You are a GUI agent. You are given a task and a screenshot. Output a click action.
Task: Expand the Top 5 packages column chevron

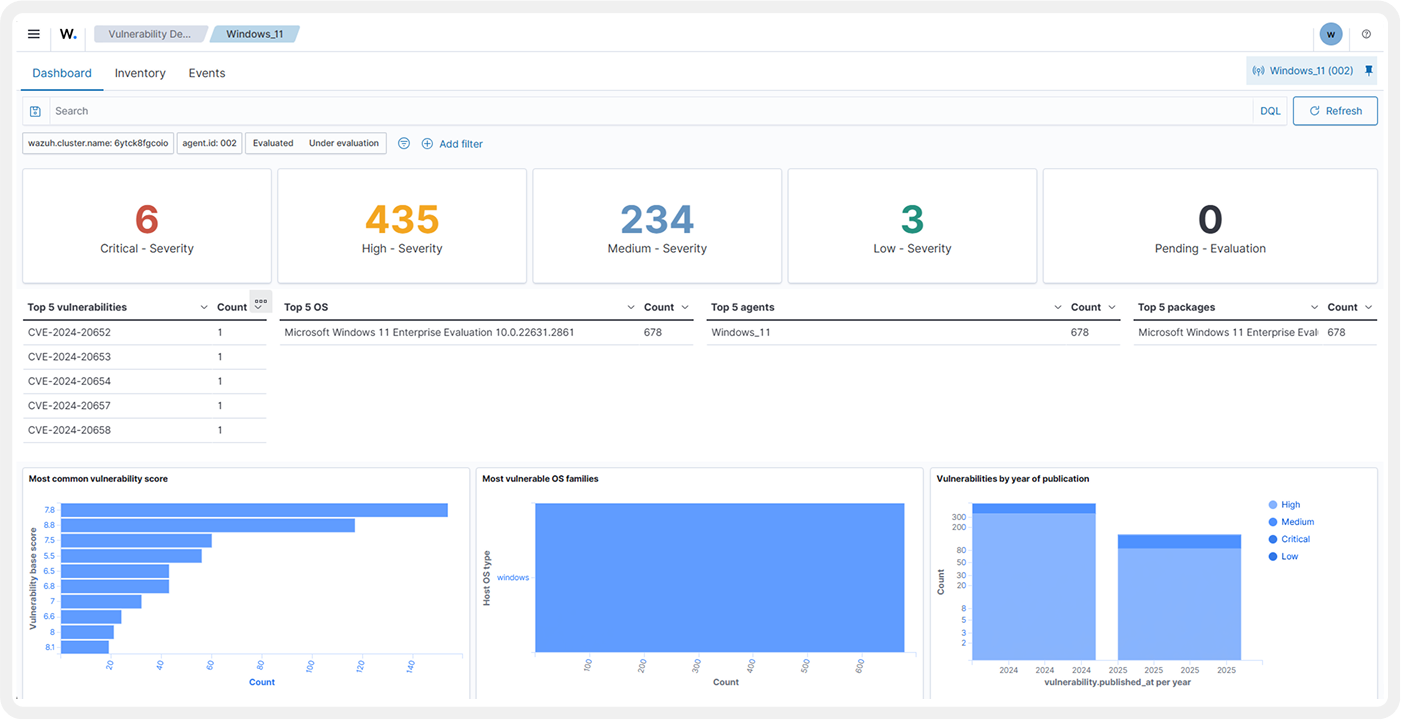click(x=1315, y=307)
